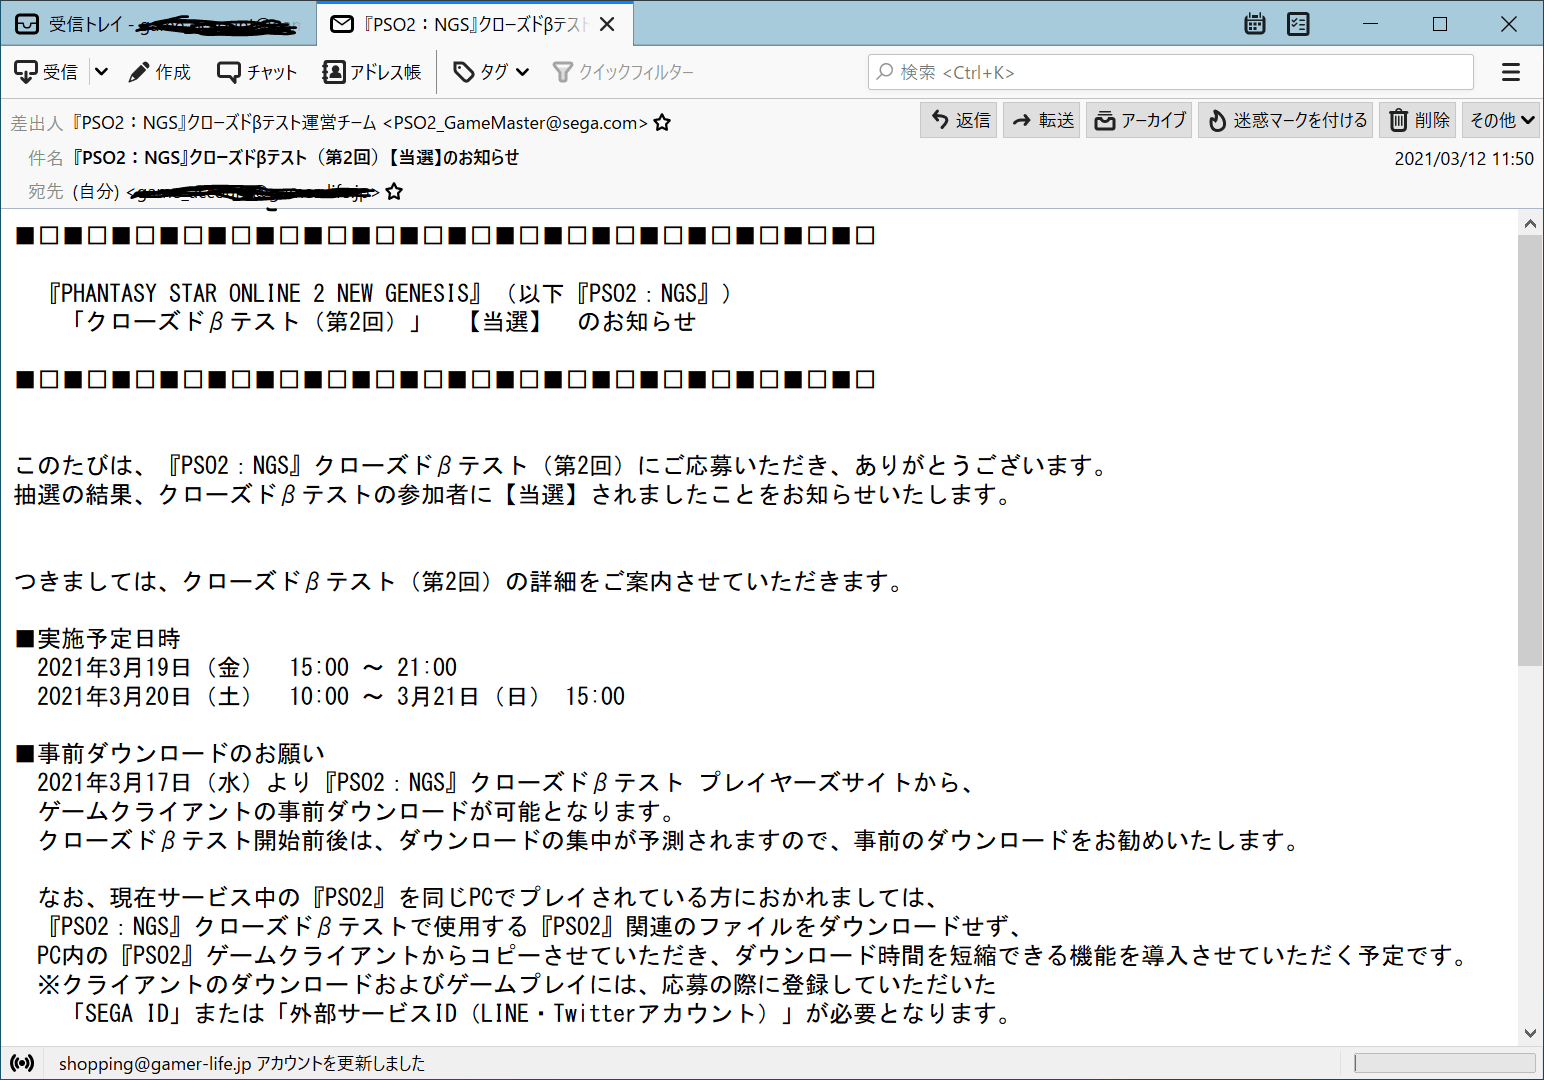Open the tasks icon in the tab bar
Screen dimensions: 1544x1080
tap(1298, 24)
